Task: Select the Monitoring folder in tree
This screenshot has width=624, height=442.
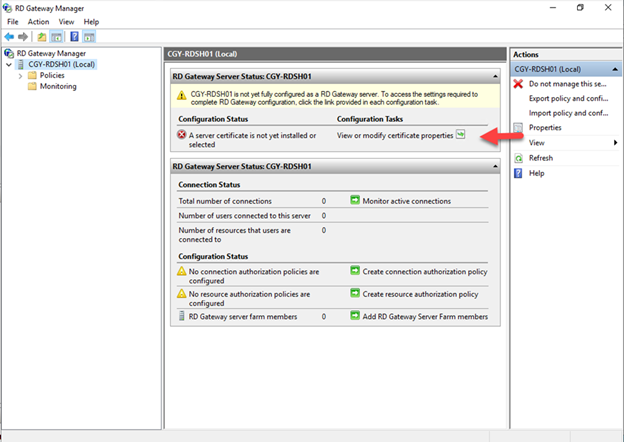Action: coord(58,86)
